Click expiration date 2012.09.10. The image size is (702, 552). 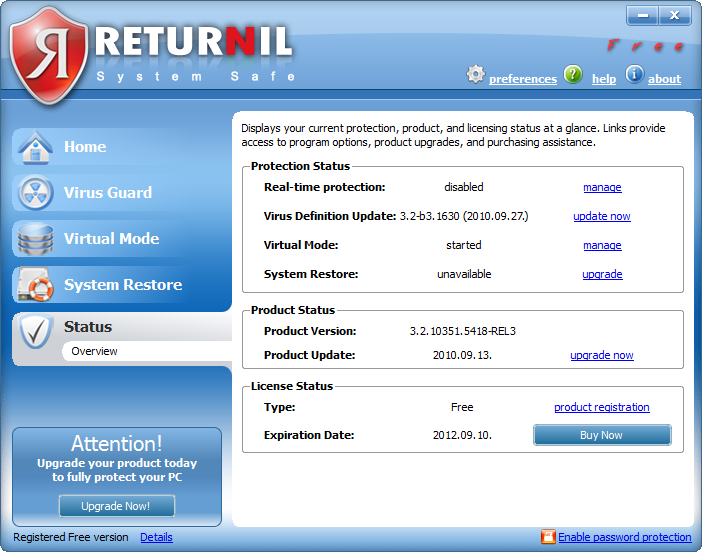(462, 435)
